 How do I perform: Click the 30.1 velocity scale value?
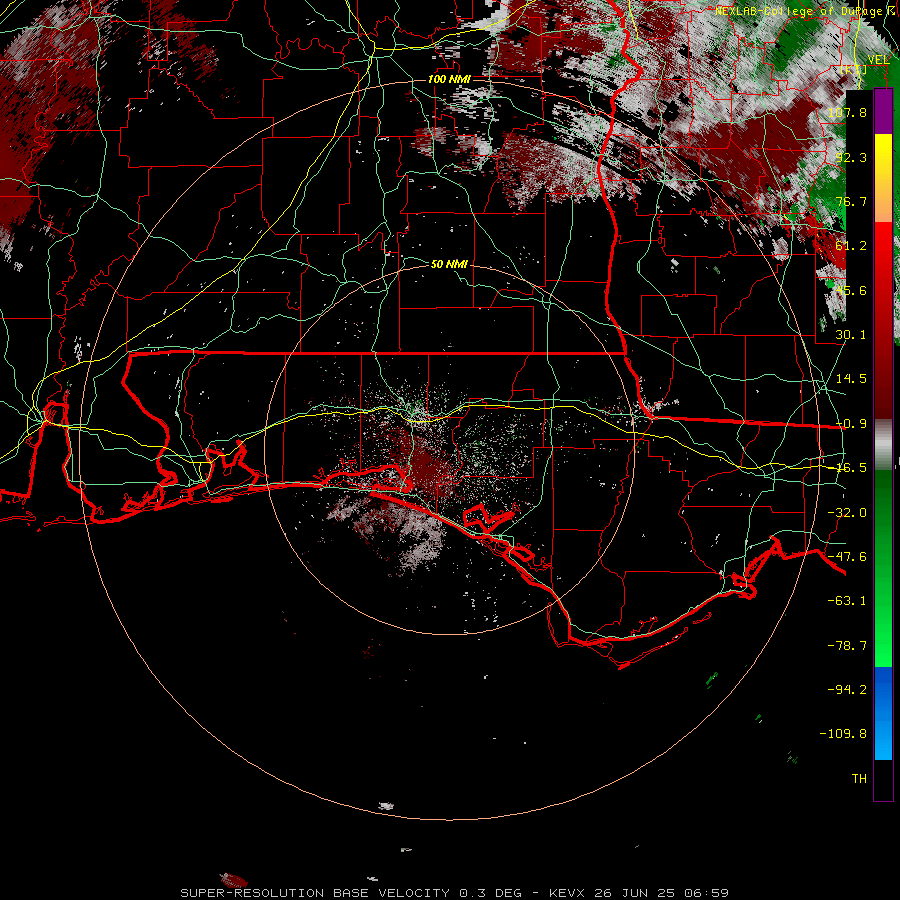pyautogui.click(x=851, y=335)
